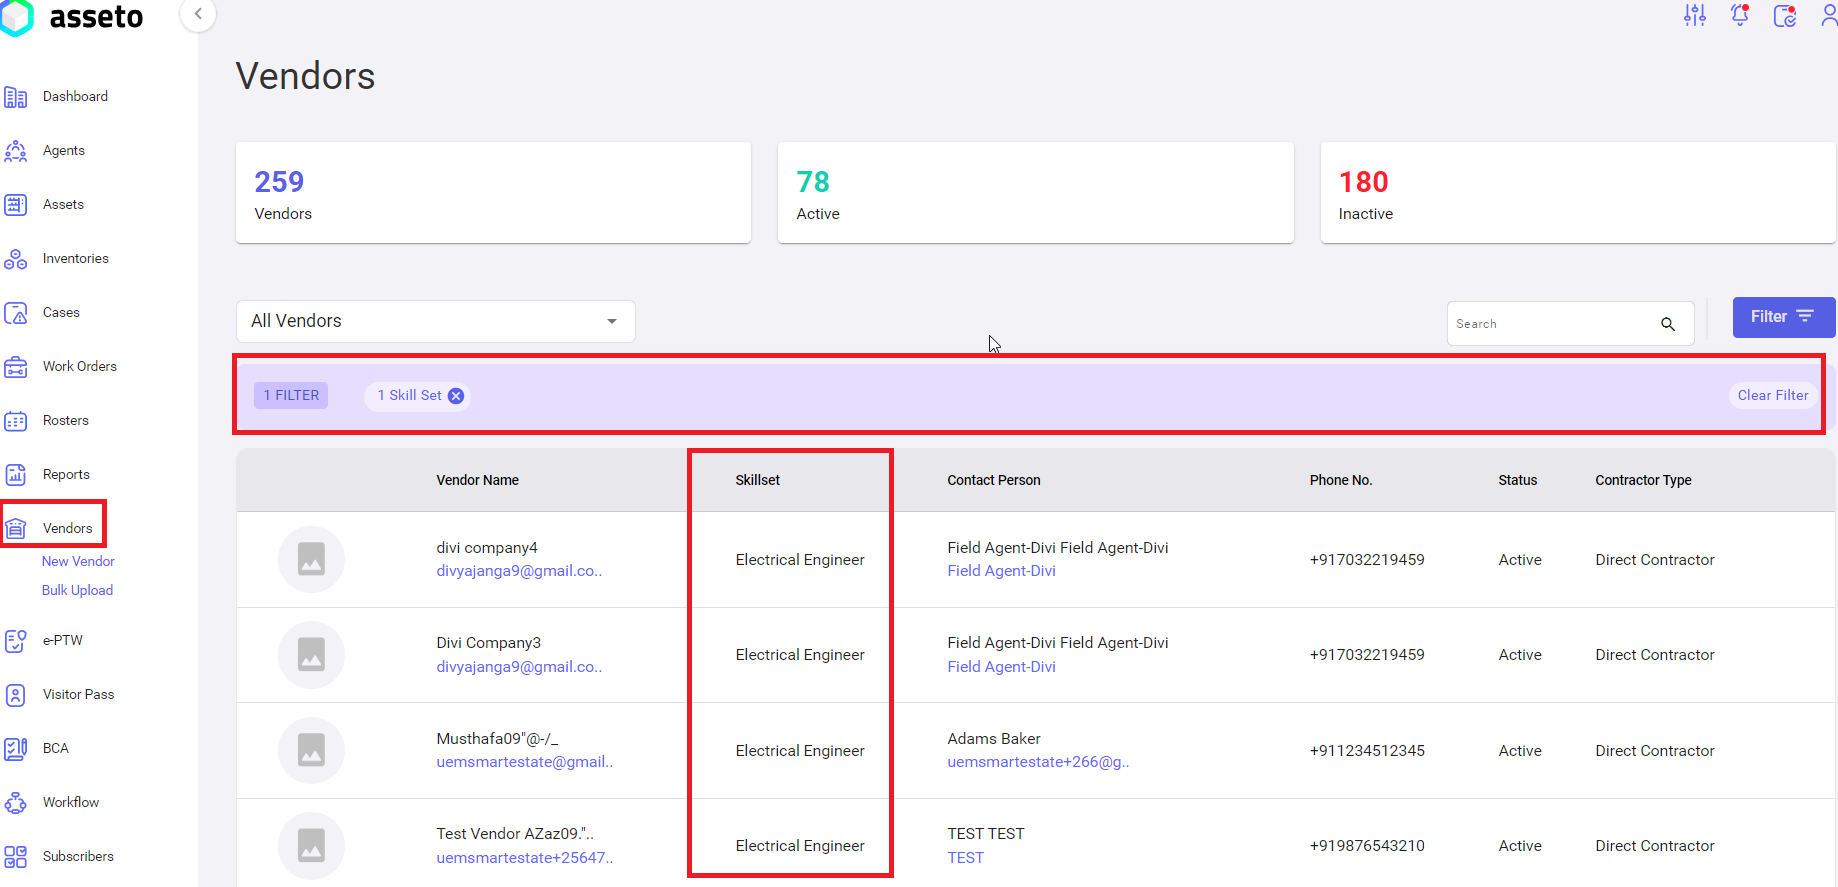Open the New Vendor link

(78, 562)
